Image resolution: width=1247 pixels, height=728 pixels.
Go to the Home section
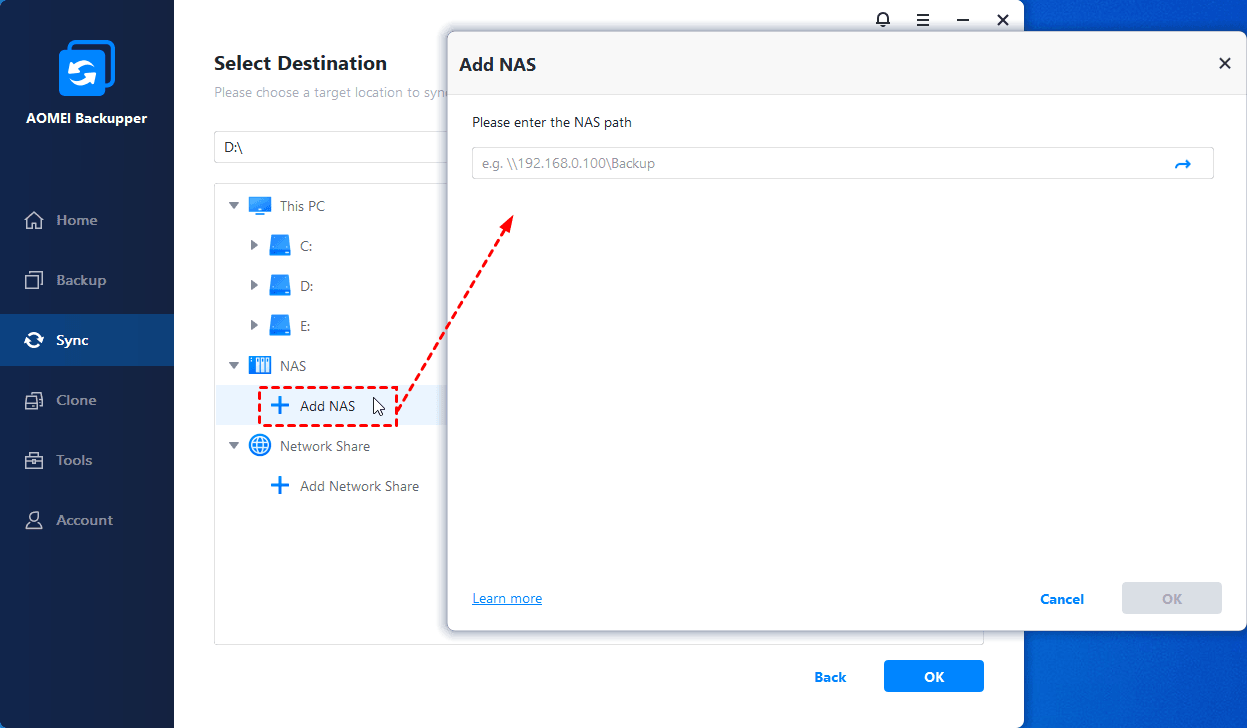click(x=76, y=220)
